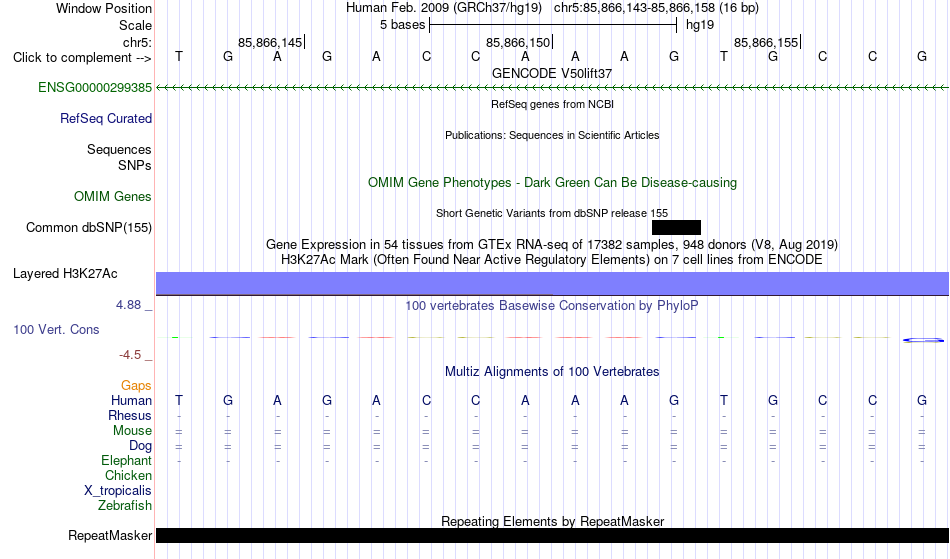Click the GTEx Gene Expression track title
The width and height of the screenshot is (950, 559).
pyautogui.click(x=552, y=245)
